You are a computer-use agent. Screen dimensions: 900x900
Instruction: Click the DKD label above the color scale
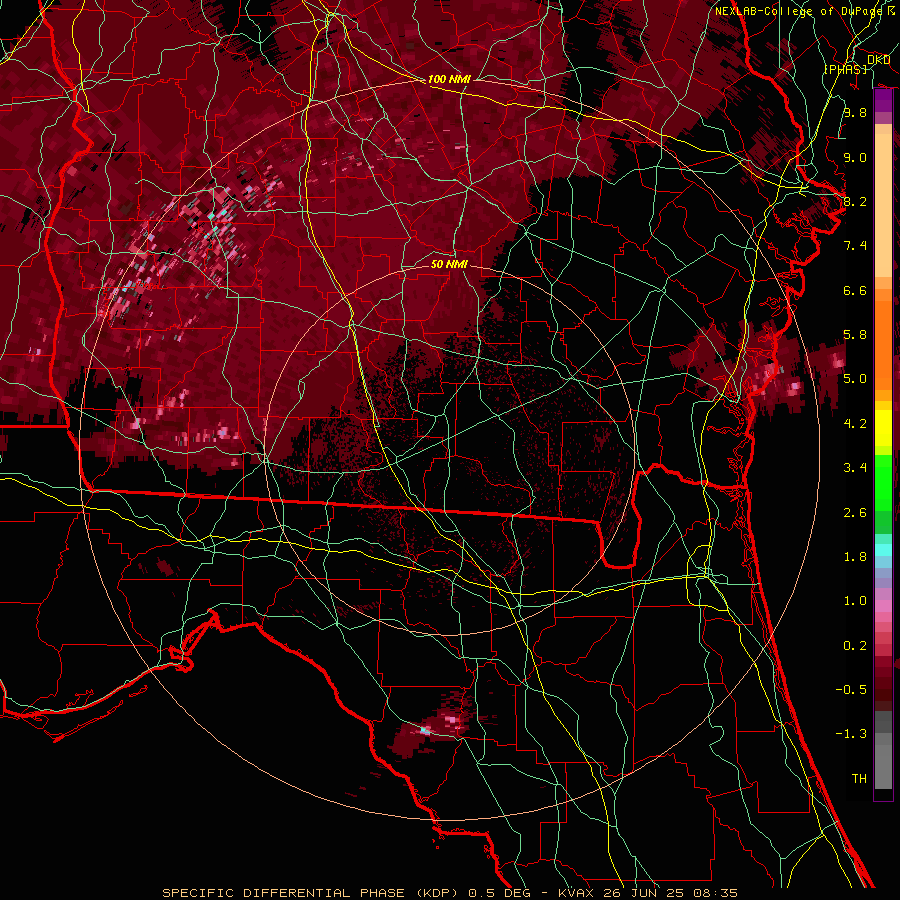click(878, 60)
